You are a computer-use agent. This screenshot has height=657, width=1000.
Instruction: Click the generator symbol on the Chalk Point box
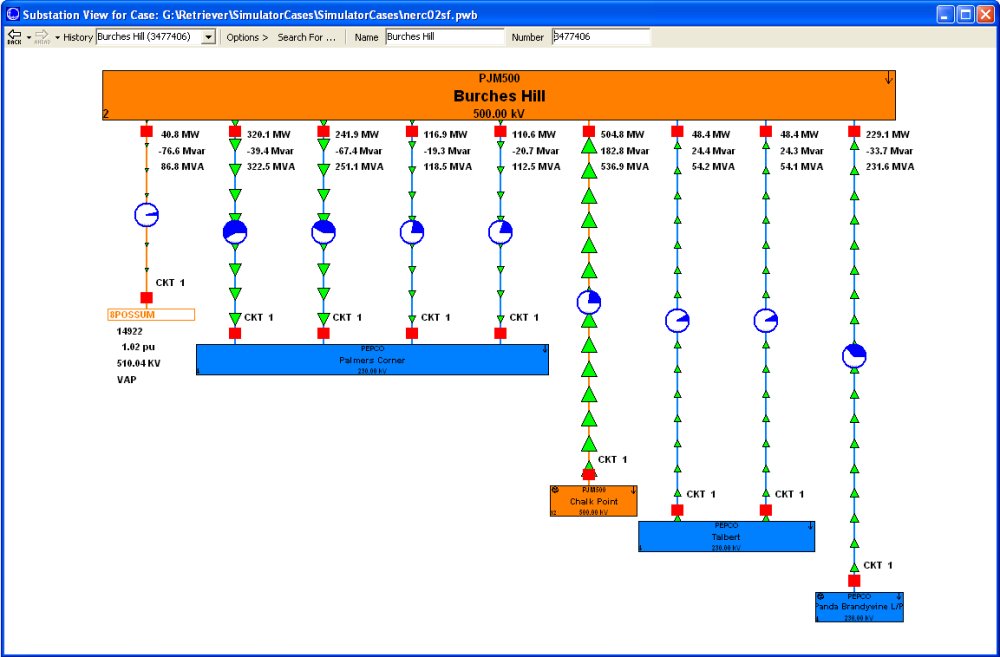click(x=555, y=489)
